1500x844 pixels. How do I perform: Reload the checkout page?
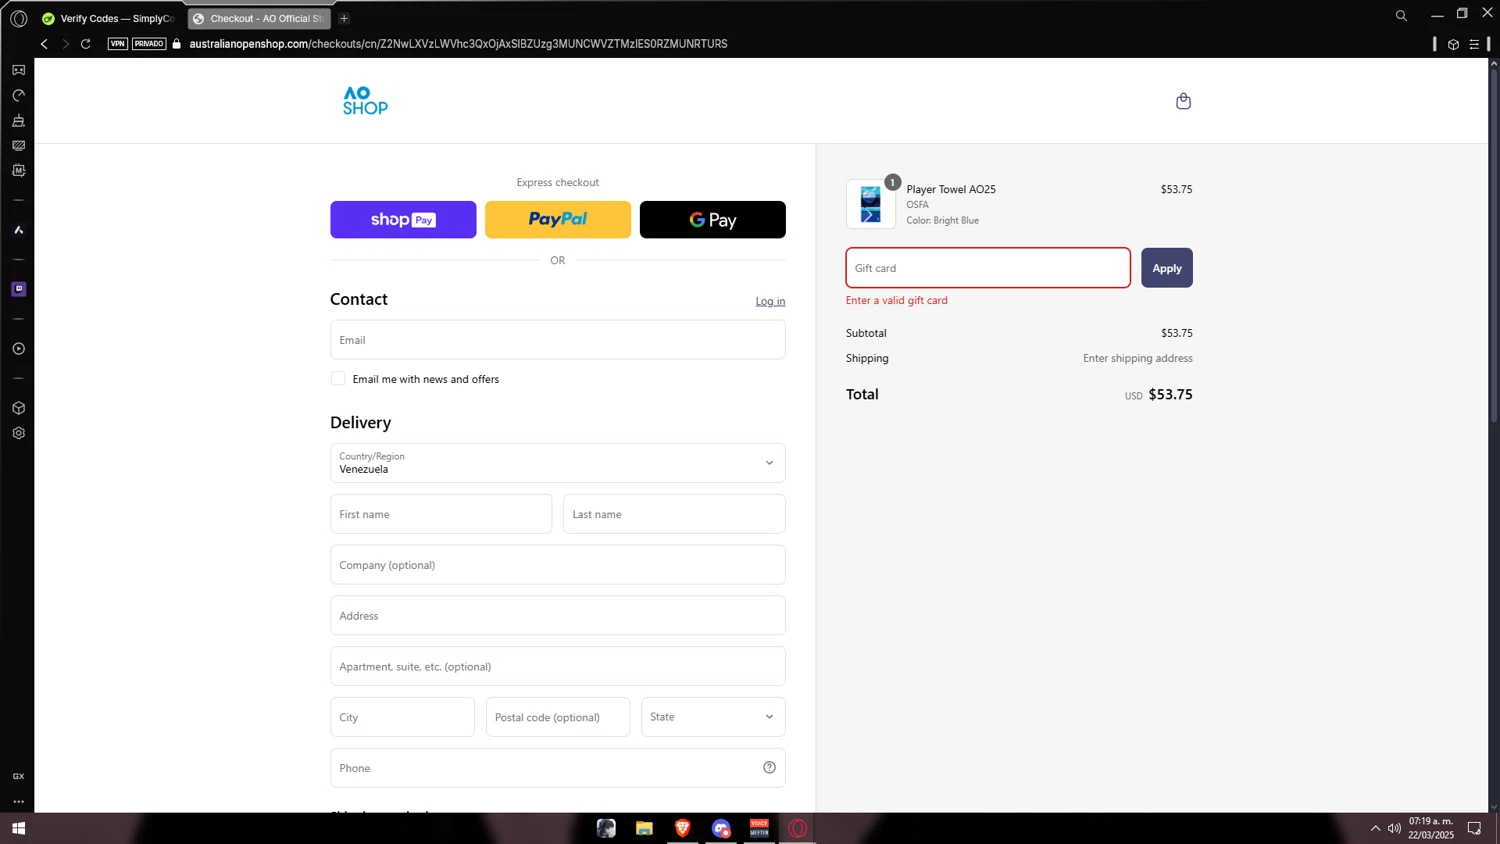[x=86, y=44]
